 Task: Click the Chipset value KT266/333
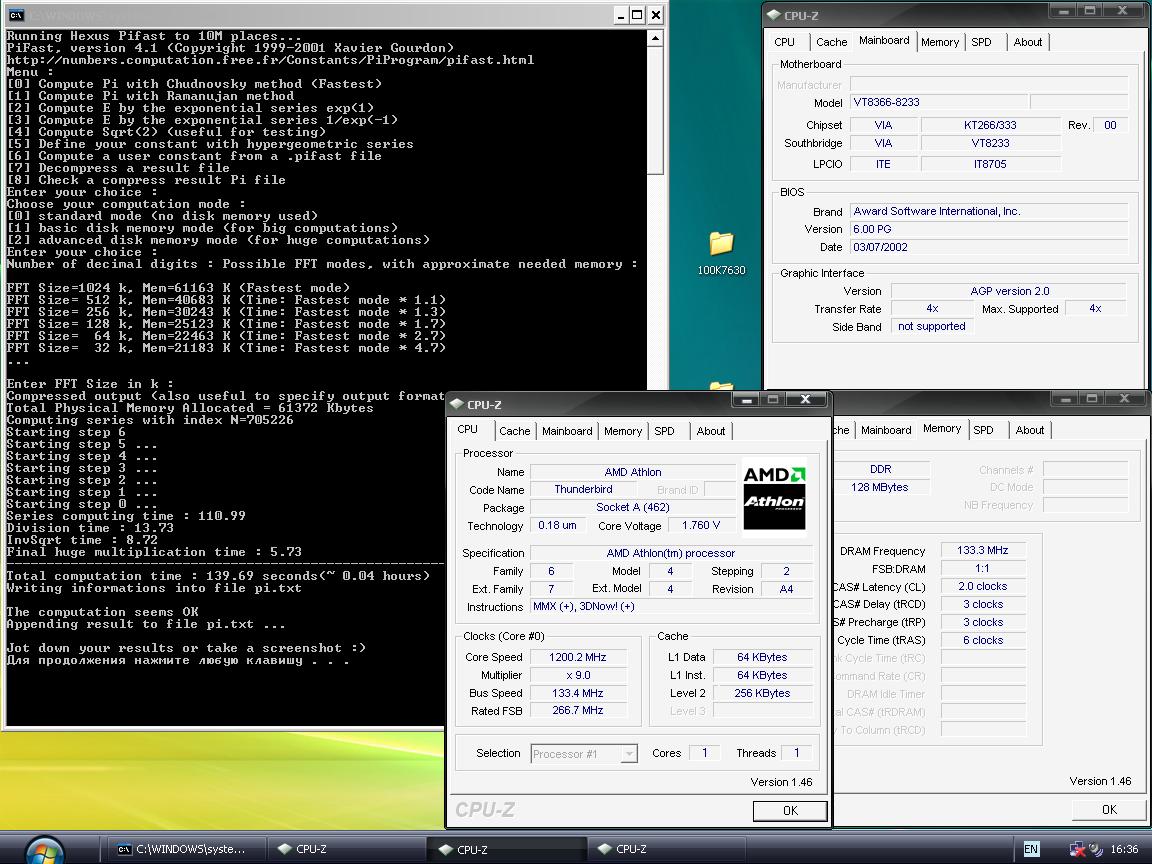pos(990,125)
